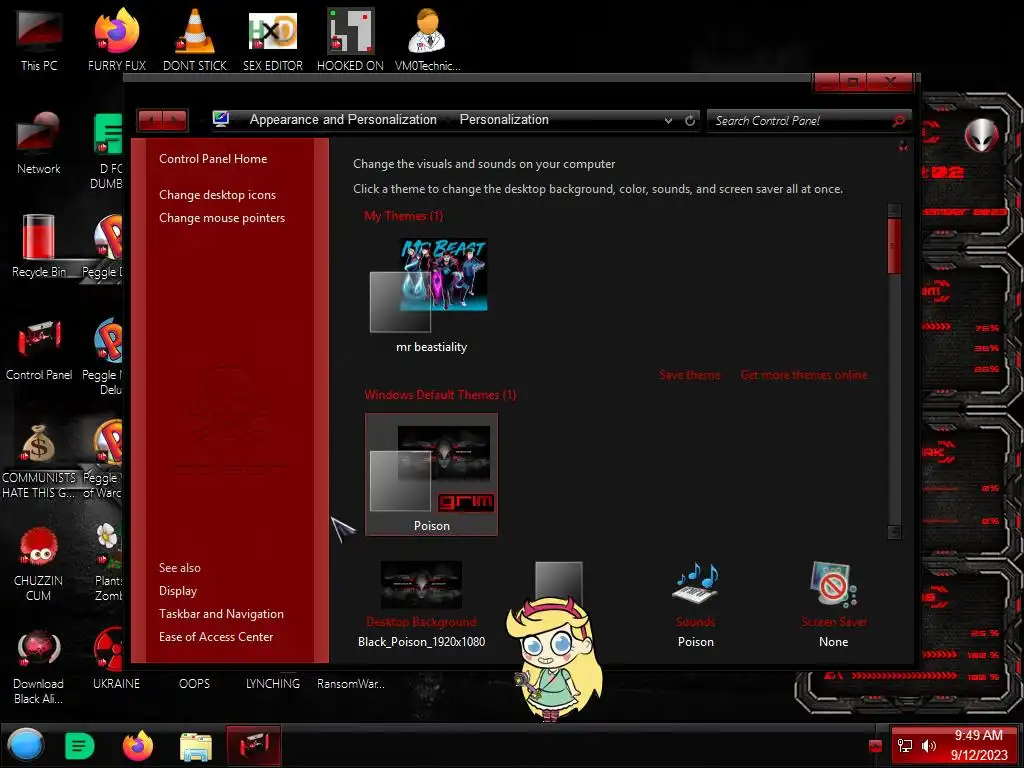This screenshot has width=1024, height=768.
Task: Click the forward navigation arrow
Action: tap(176, 120)
